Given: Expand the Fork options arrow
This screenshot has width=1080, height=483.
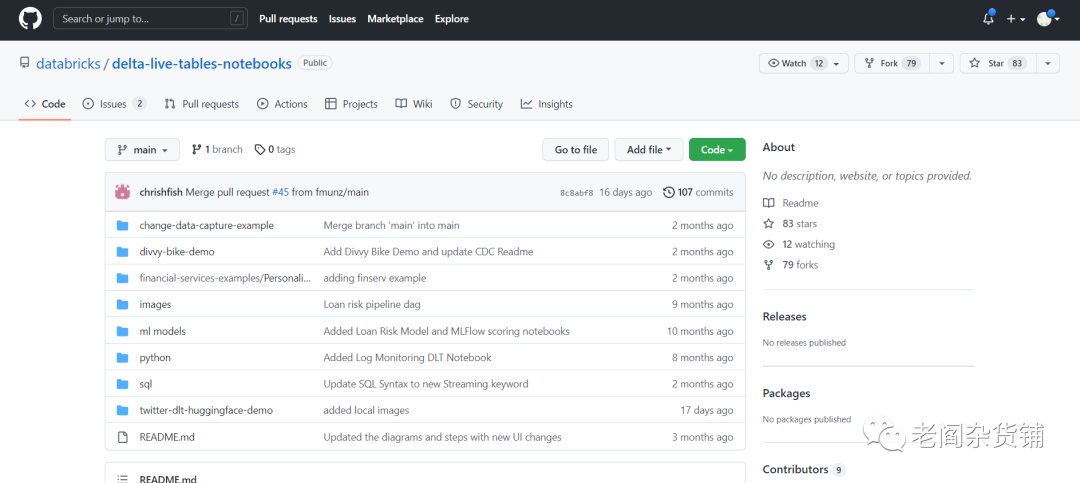Looking at the screenshot, I should (x=941, y=63).
